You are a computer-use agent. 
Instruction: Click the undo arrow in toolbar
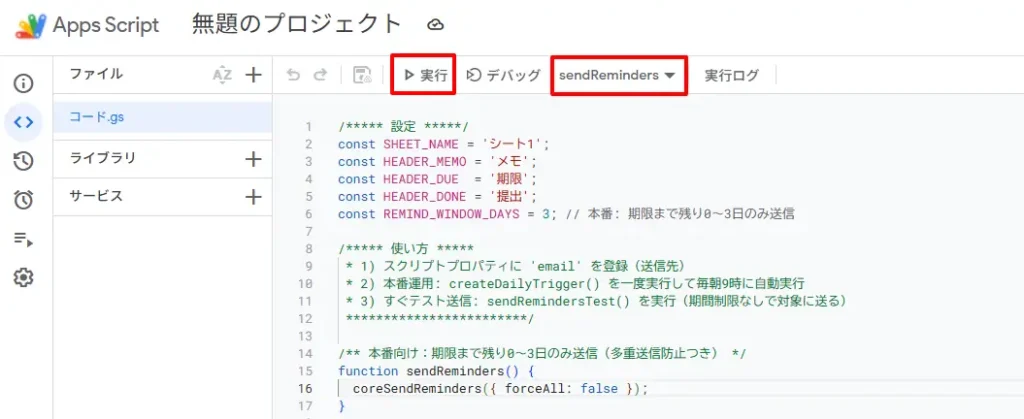coord(293,75)
